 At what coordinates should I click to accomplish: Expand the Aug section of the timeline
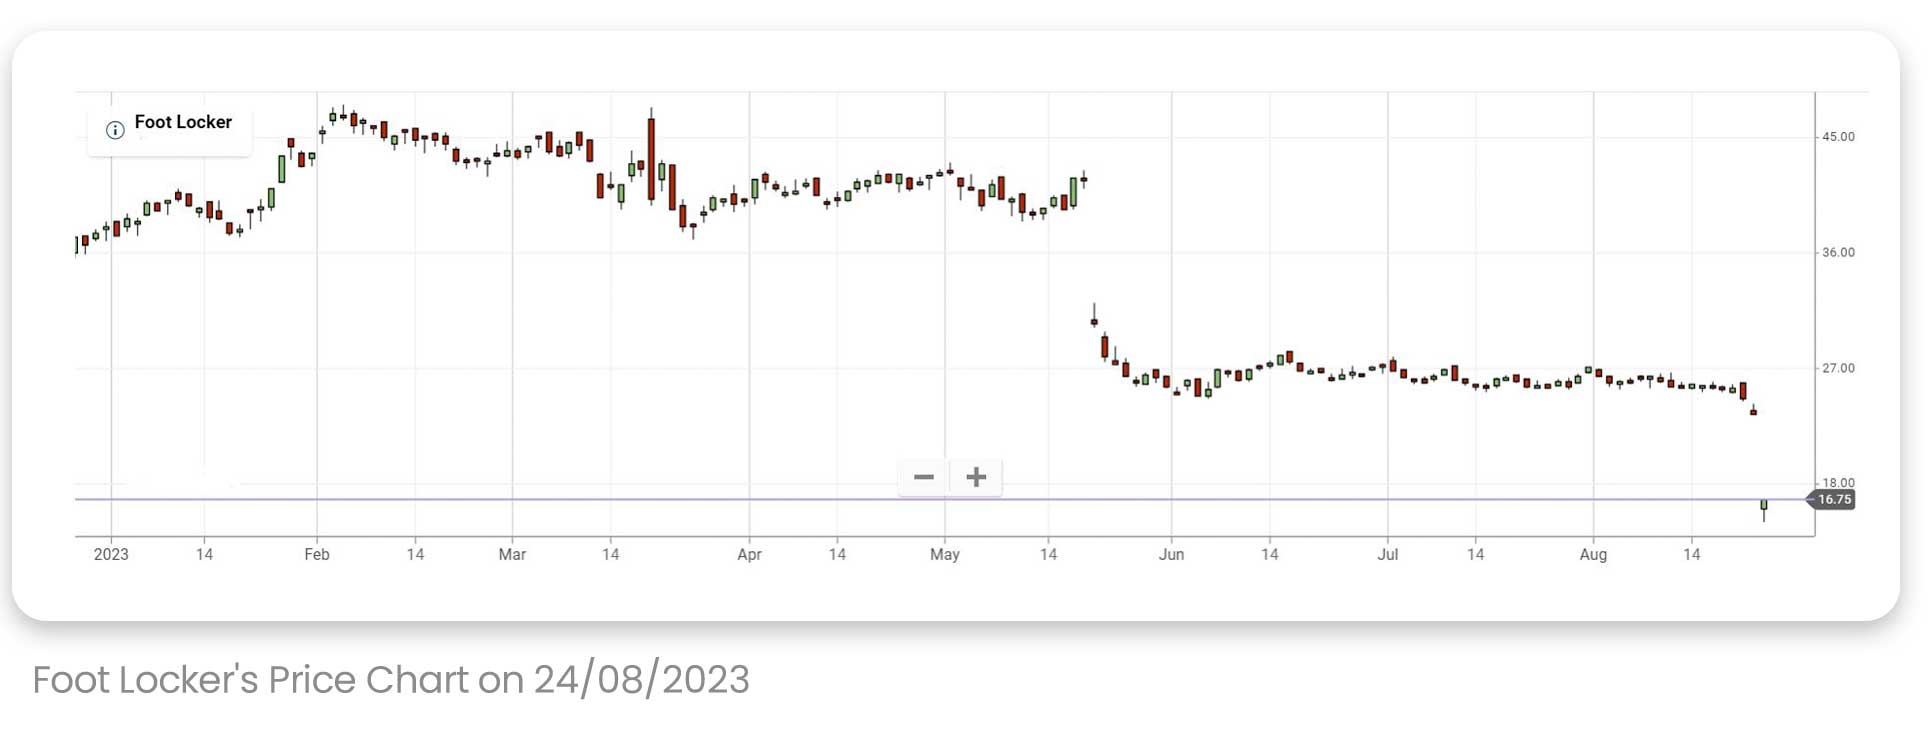[1595, 554]
